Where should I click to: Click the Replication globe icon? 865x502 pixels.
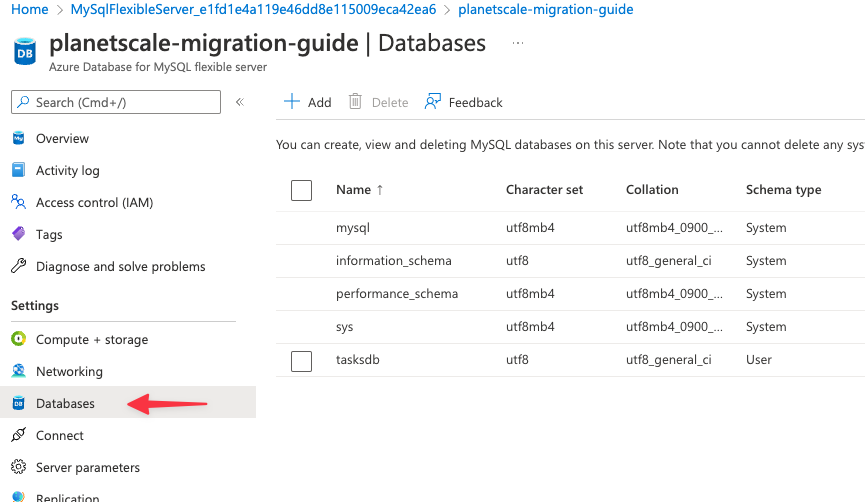click(18, 496)
